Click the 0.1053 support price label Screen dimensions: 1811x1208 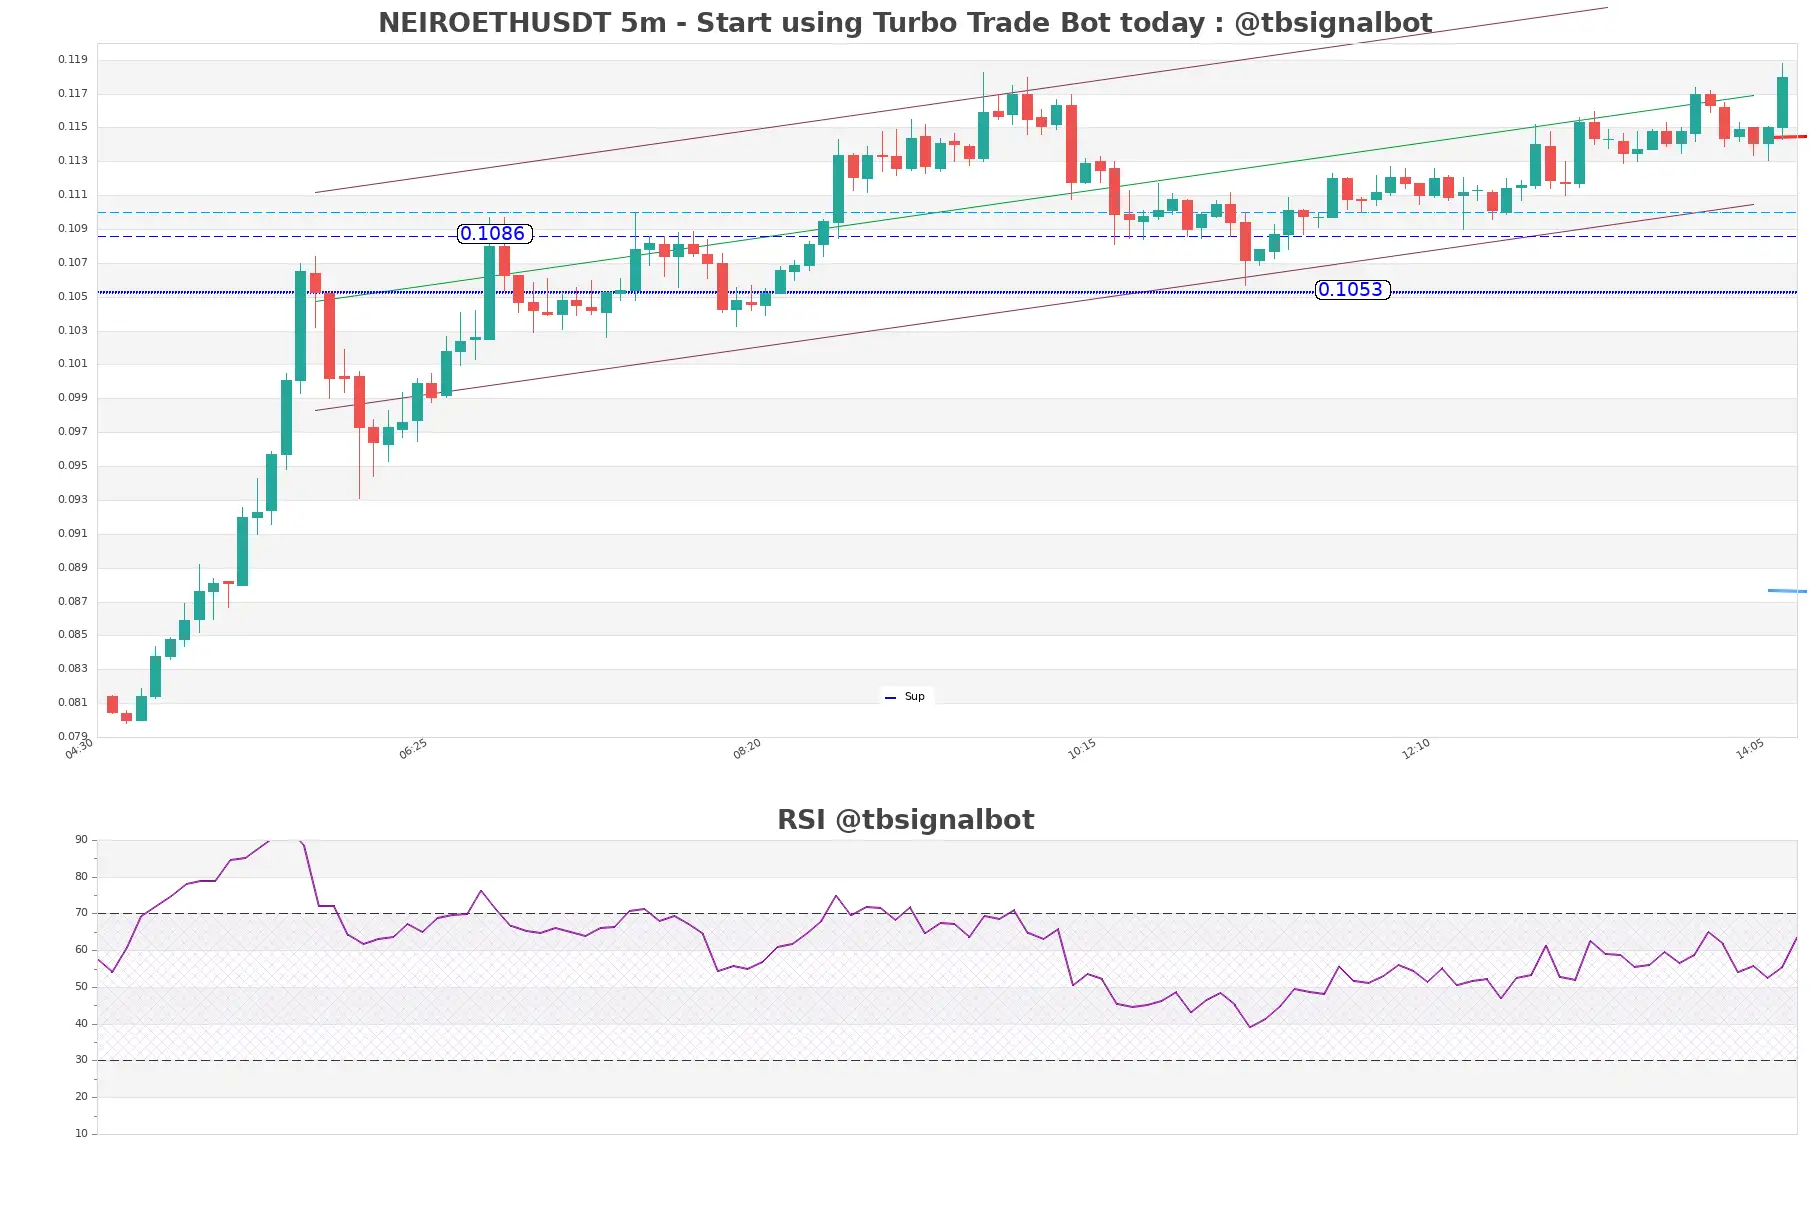pos(1352,290)
